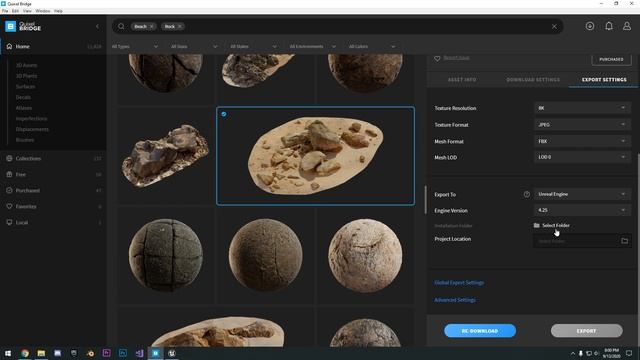Open Chrome from the taskbar
The image size is (640, 360).
(25, 353)
